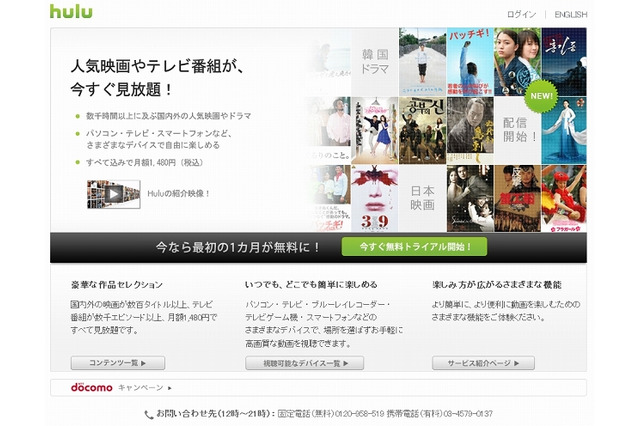The height and width of the screenshot is (426, 640).
Task: Click the phone icon beside お問い合わせ先
Action: point(149,415)
